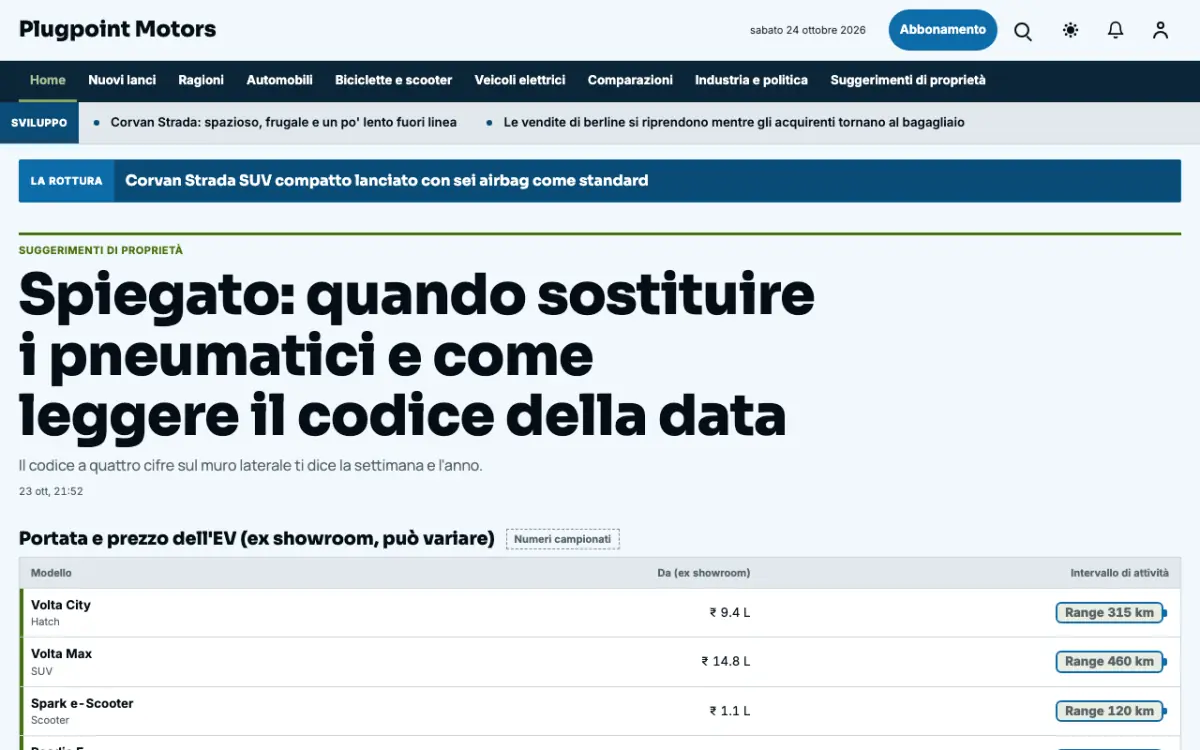Select the Home nav tab

tap(48, 80)
